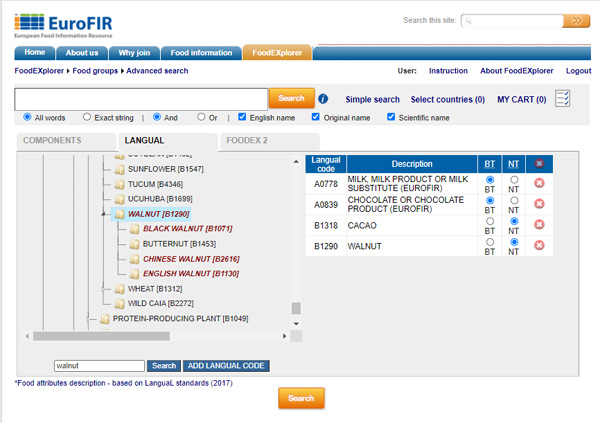Set B1290 WALNUT row to BT
The image size is (600, 423).
click(489, 242)
